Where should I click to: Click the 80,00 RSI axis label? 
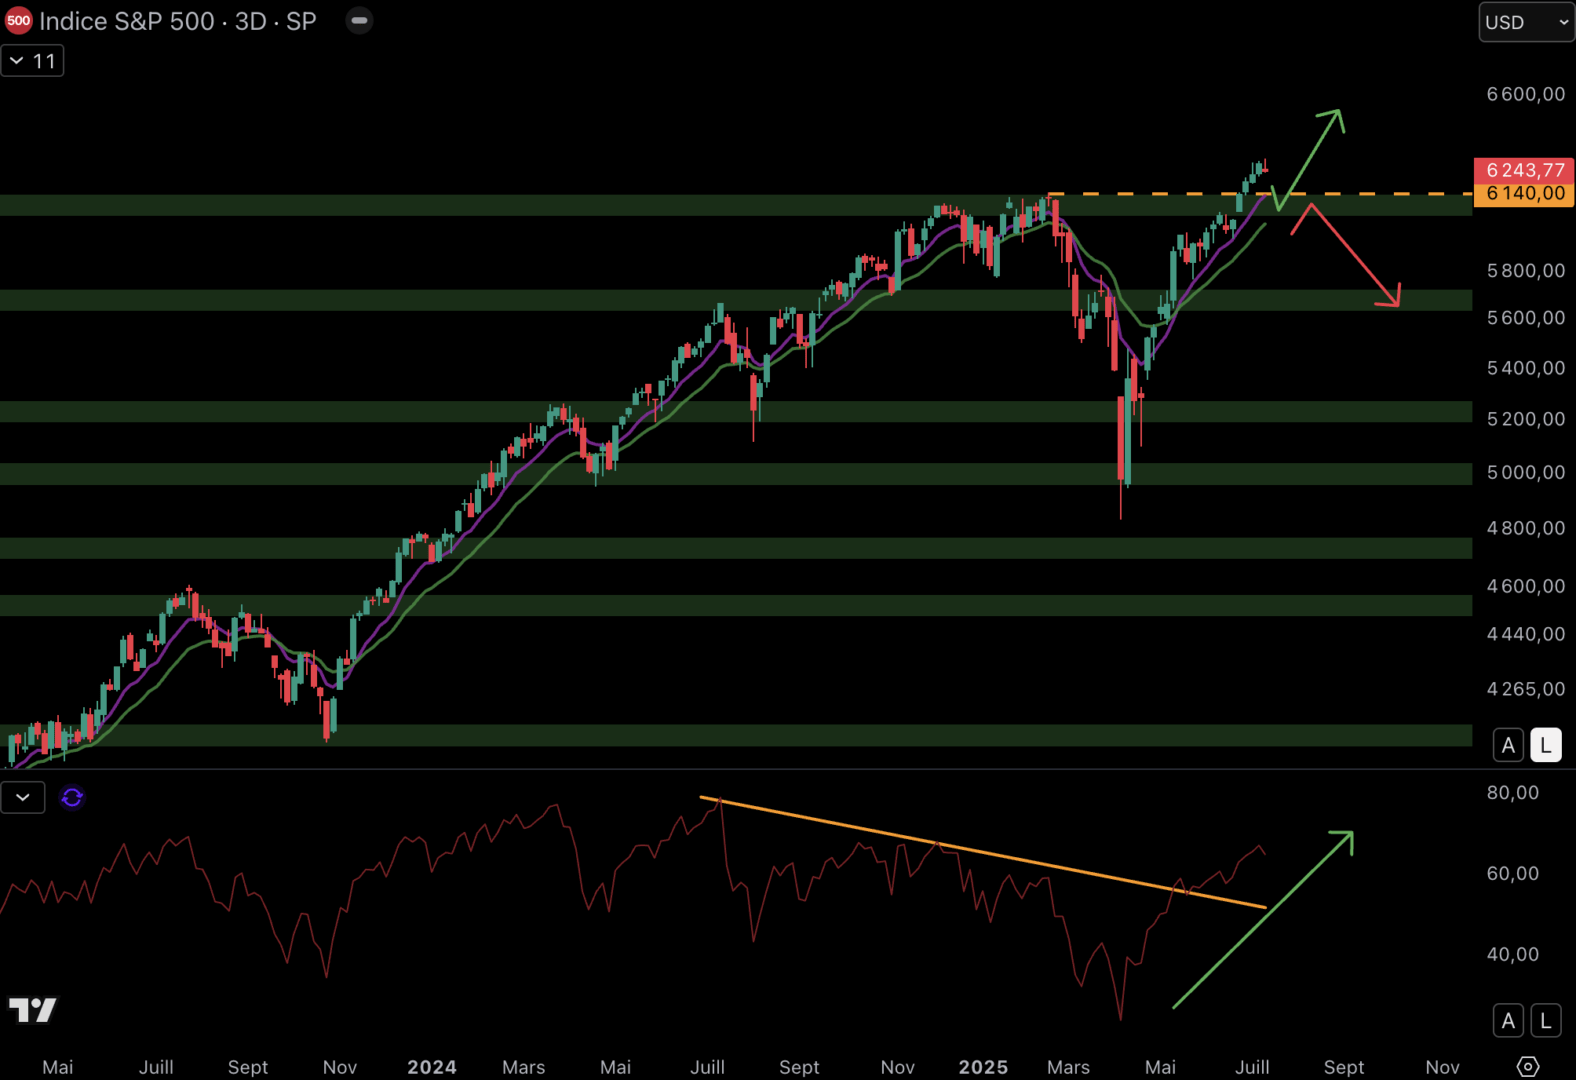[x=1513, y=793]
